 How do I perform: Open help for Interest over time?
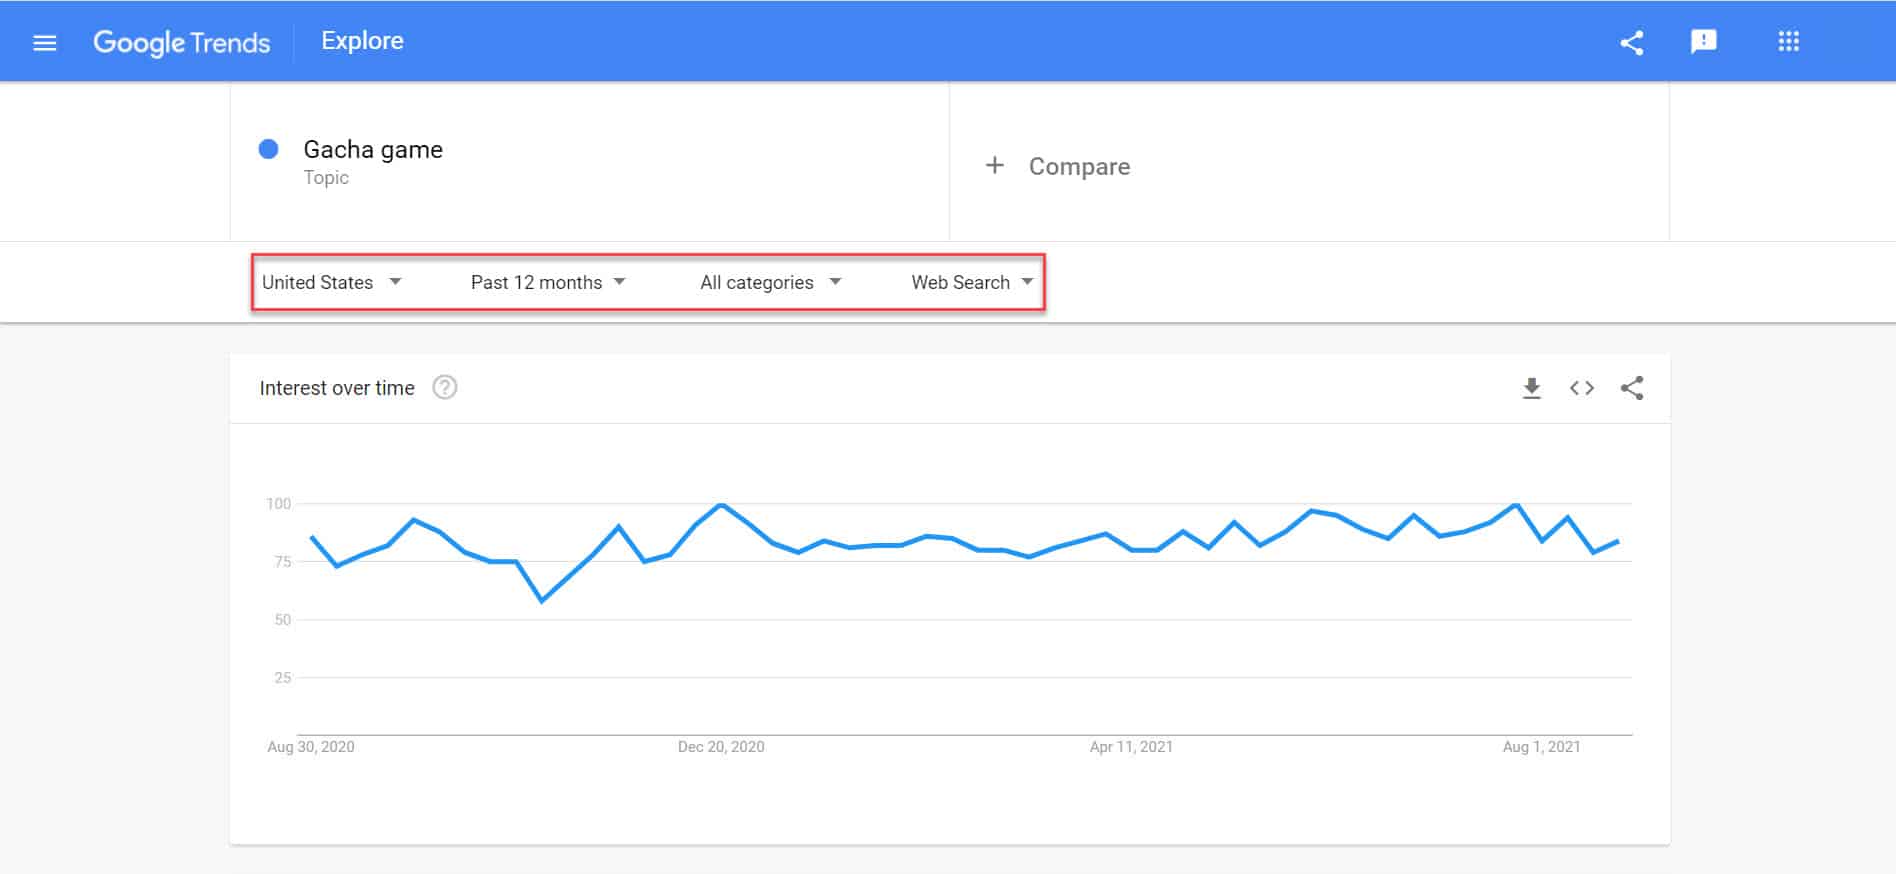(x=445, y=388)
